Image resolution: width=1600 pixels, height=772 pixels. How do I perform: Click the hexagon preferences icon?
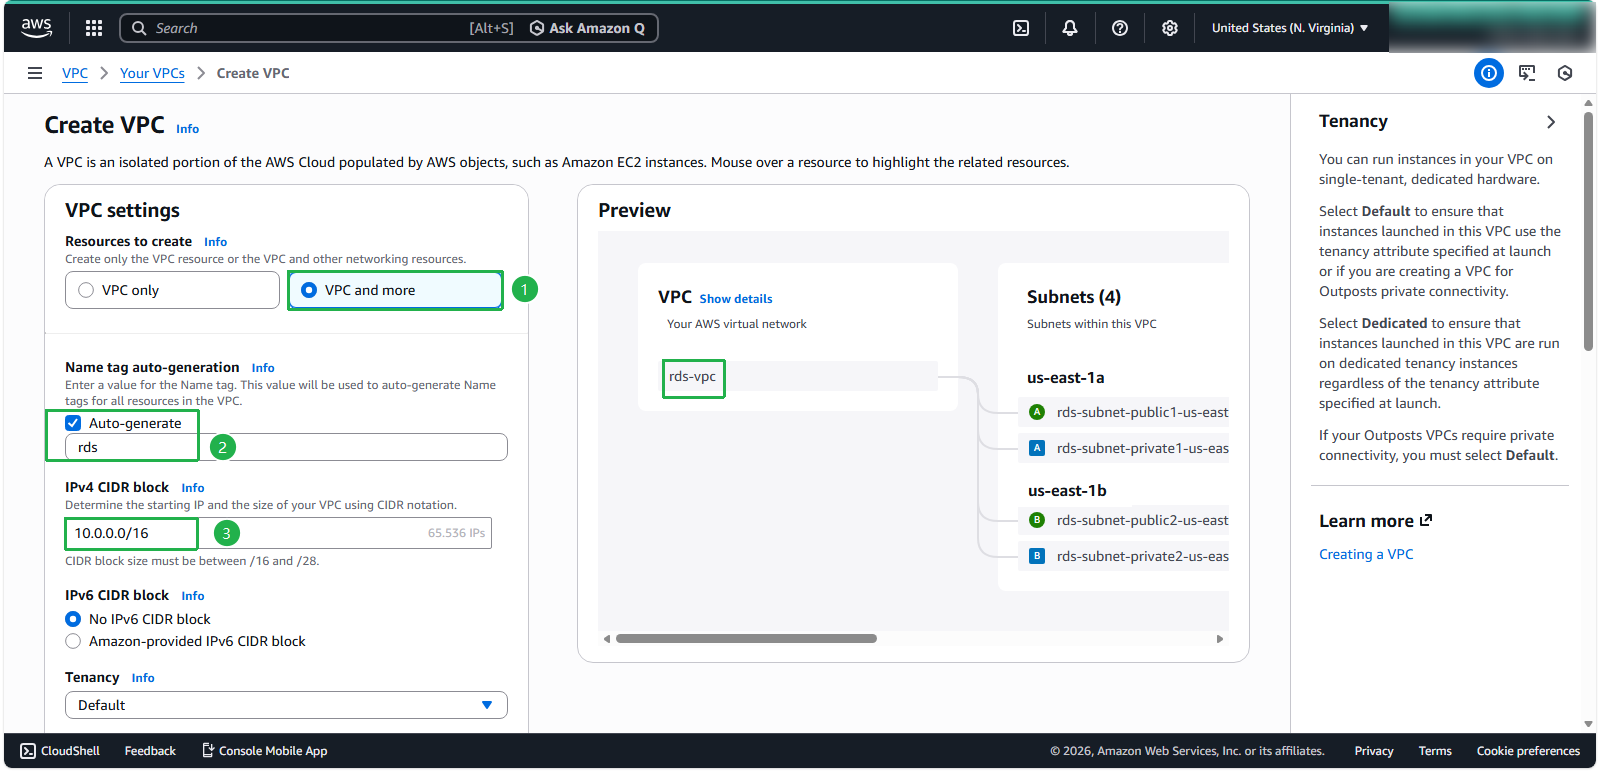click(1565, 73)
